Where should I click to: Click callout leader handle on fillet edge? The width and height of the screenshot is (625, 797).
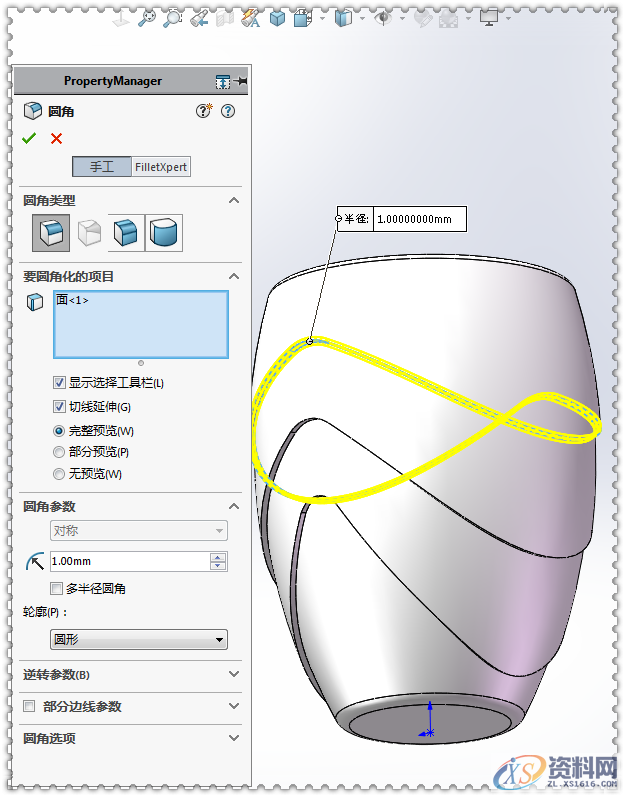(309, 341)
